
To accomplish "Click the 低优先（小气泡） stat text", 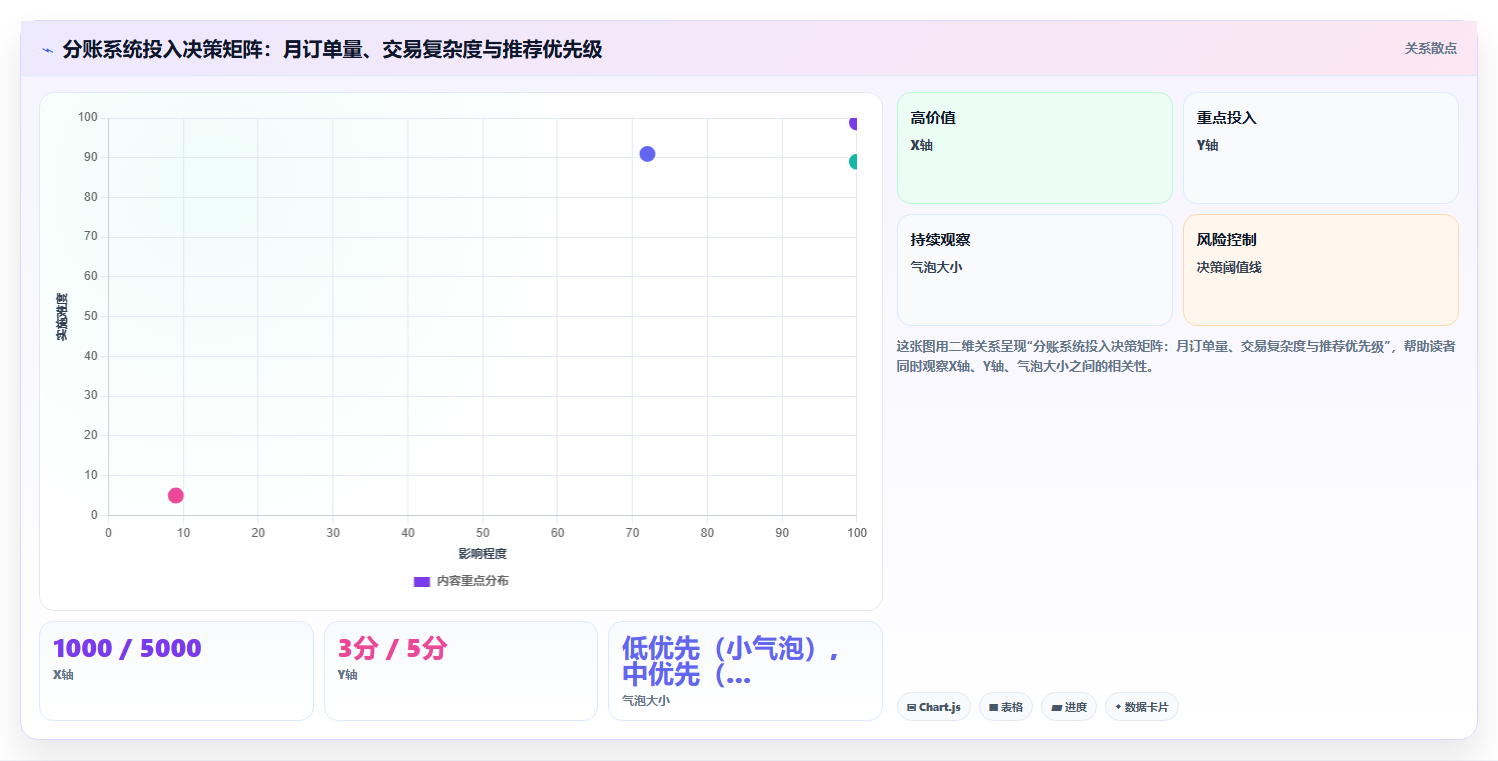I will [730, 661].
